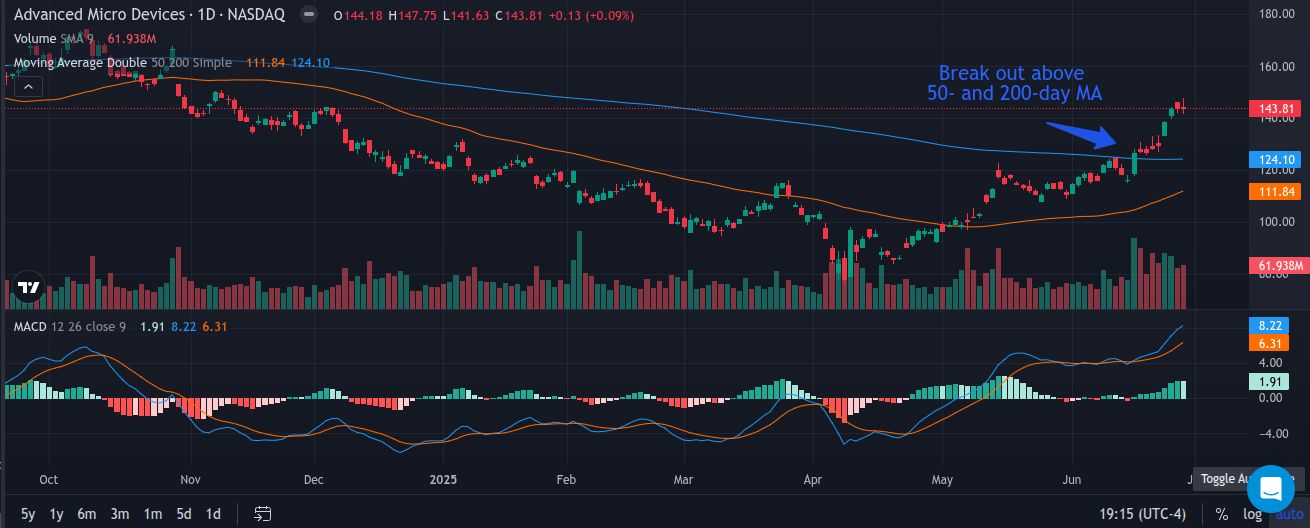This screenshot has height=528, width=1310.
Task: Select the 3m time range
Action: click(120, 514)
